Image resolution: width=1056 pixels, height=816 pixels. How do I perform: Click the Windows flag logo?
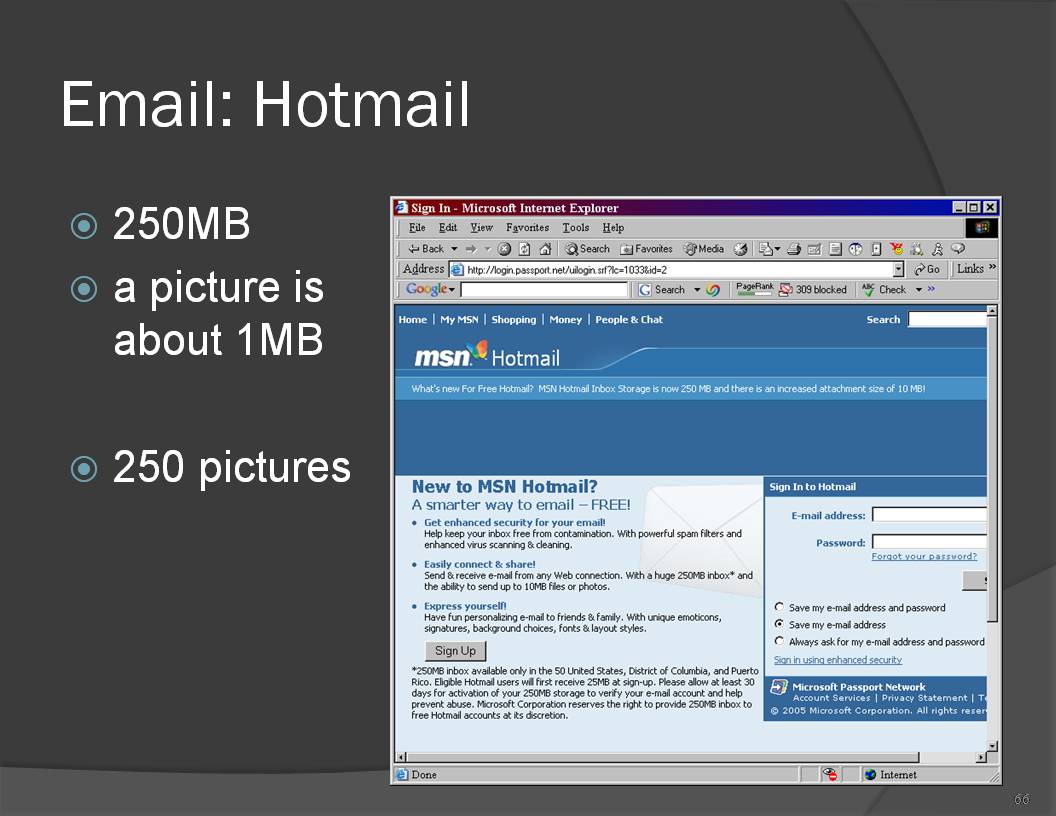point(982,228)
